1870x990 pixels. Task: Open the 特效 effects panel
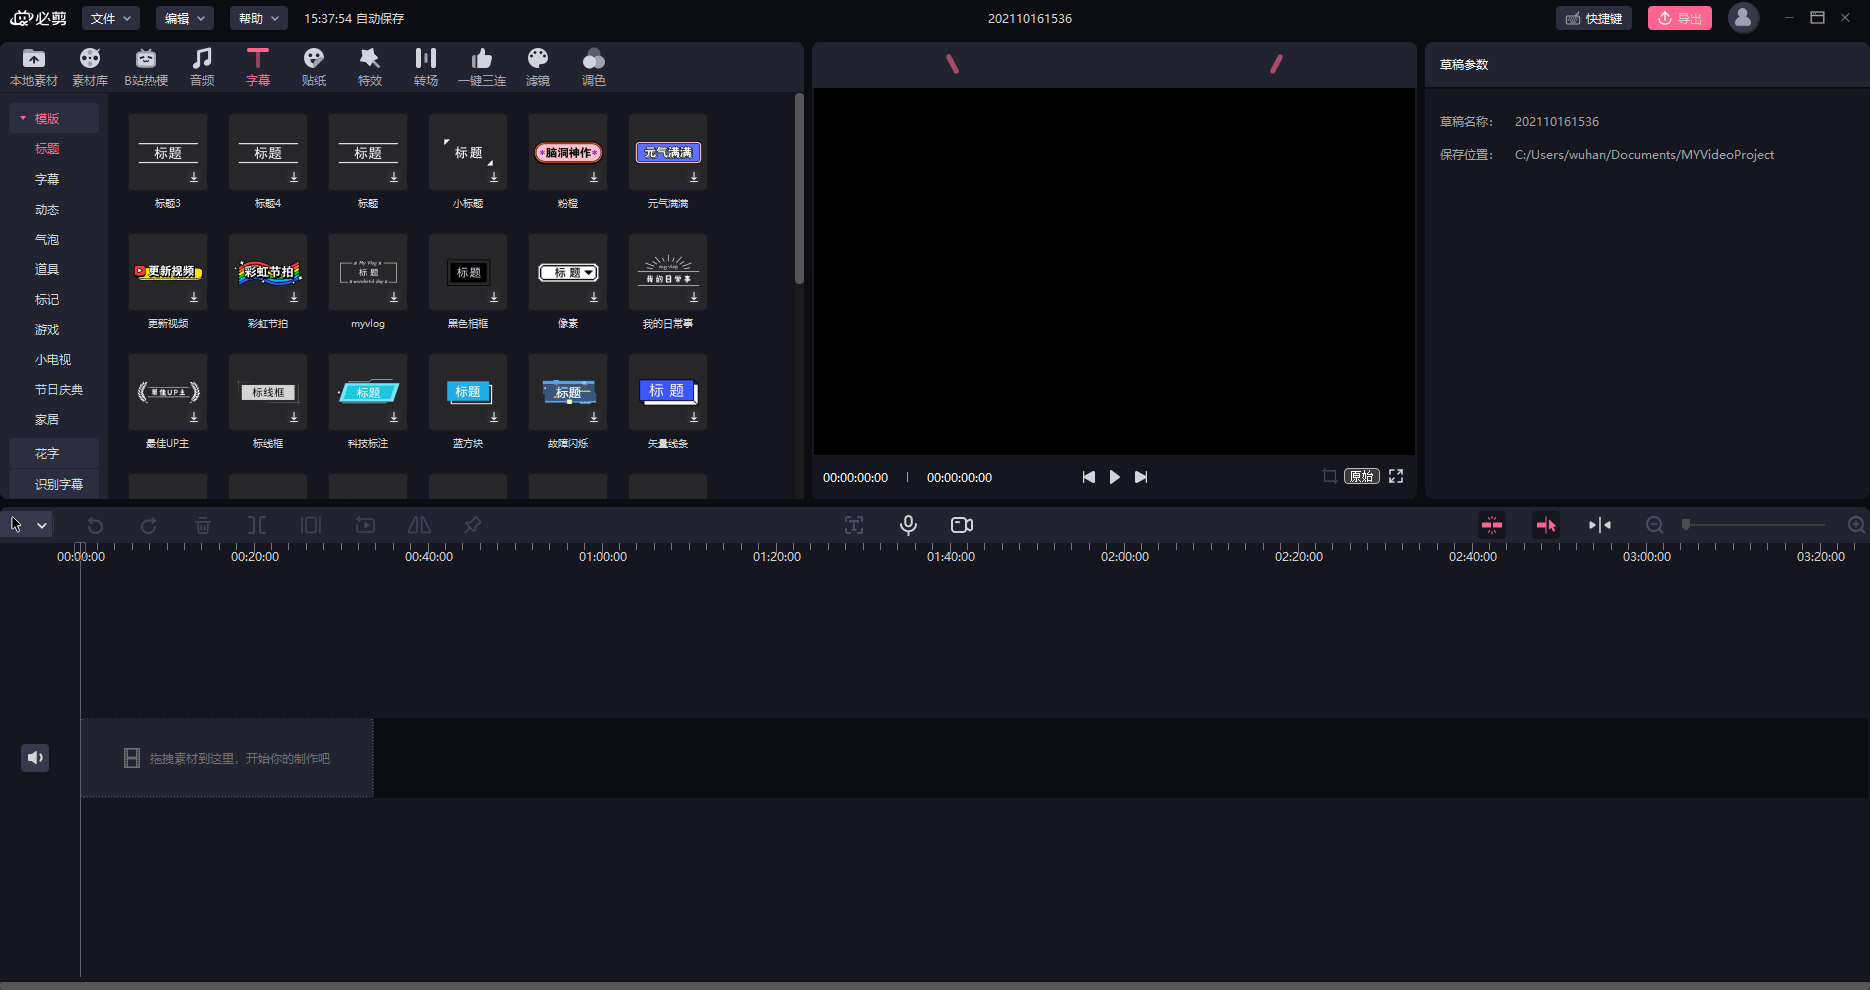click(x=370, y=67)
